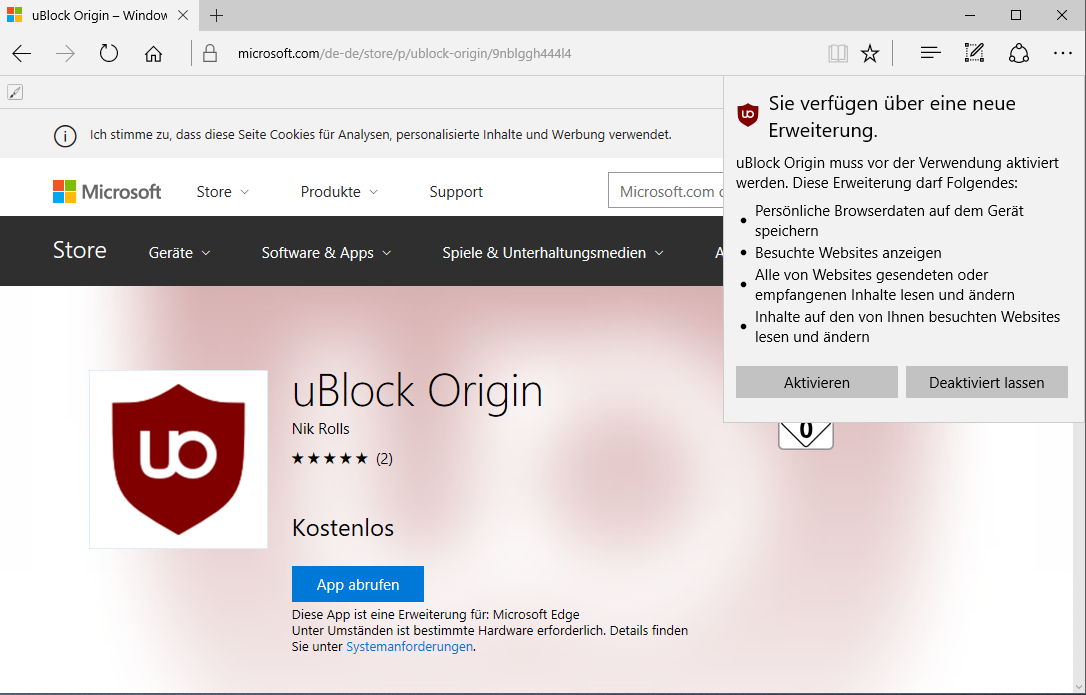The width and height of the screenshot is (1086, 695).
Task: Click the Store heading in dark bar
Action: [80, 250]
